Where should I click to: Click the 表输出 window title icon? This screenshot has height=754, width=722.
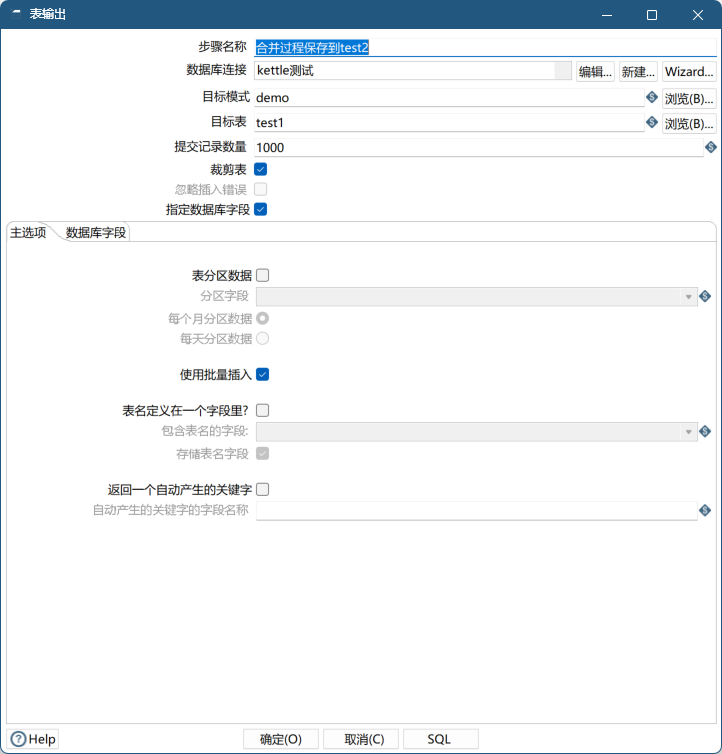point(15,15)
